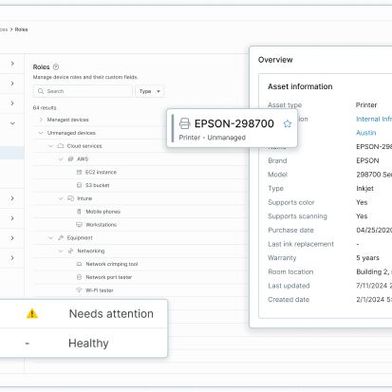Screen dimensions: 392x392
Task: Open the Internal Infr link
Action: point(374,119)
